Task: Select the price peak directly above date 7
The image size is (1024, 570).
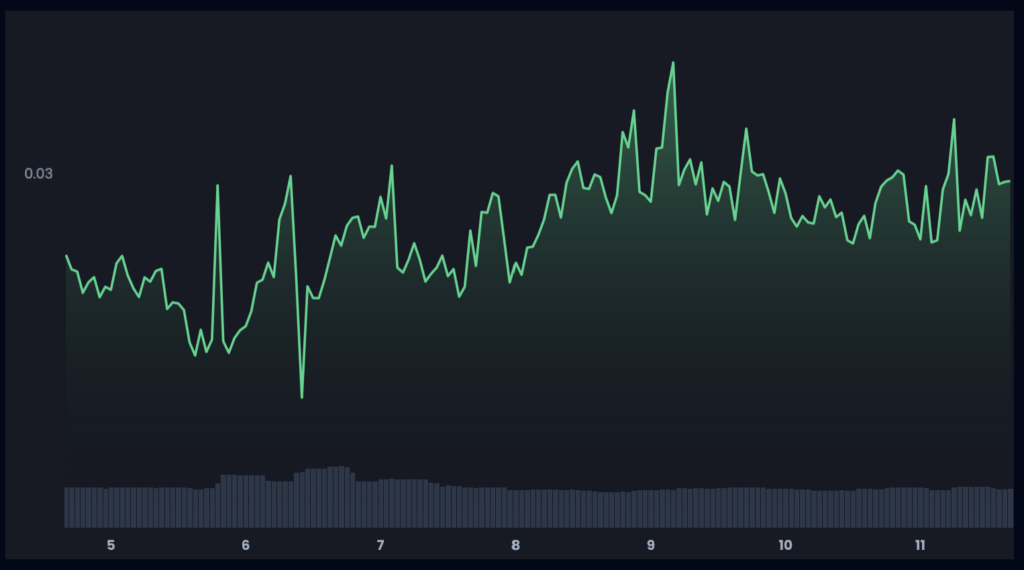Action: (x=391, y=166)
